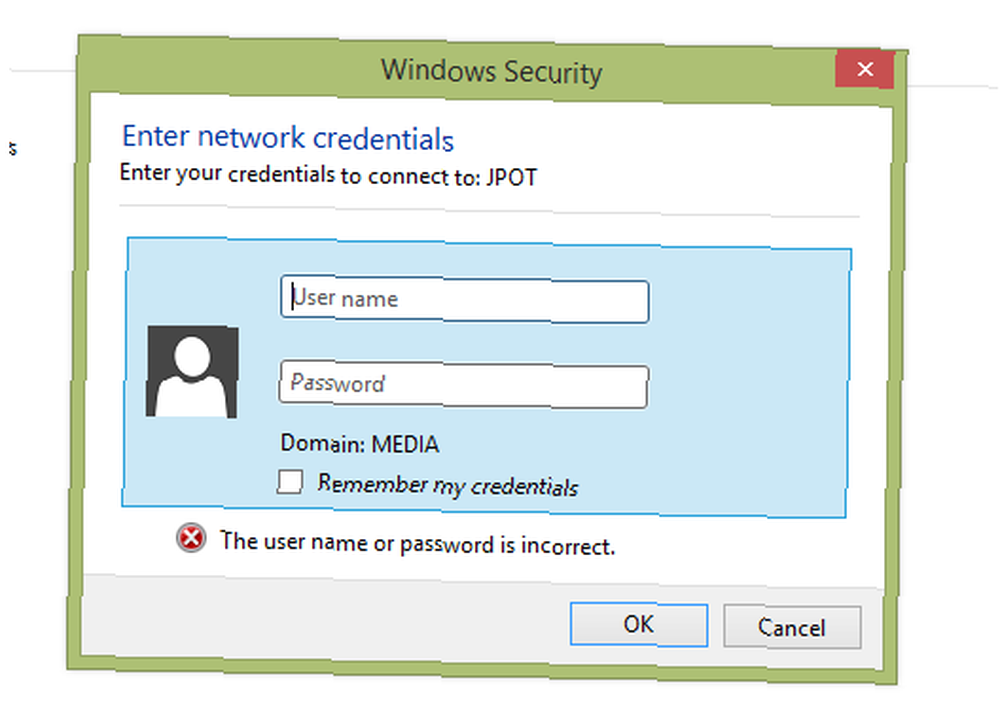
Task: Click the Enter network credentials heading
Action: coord(288,137)
